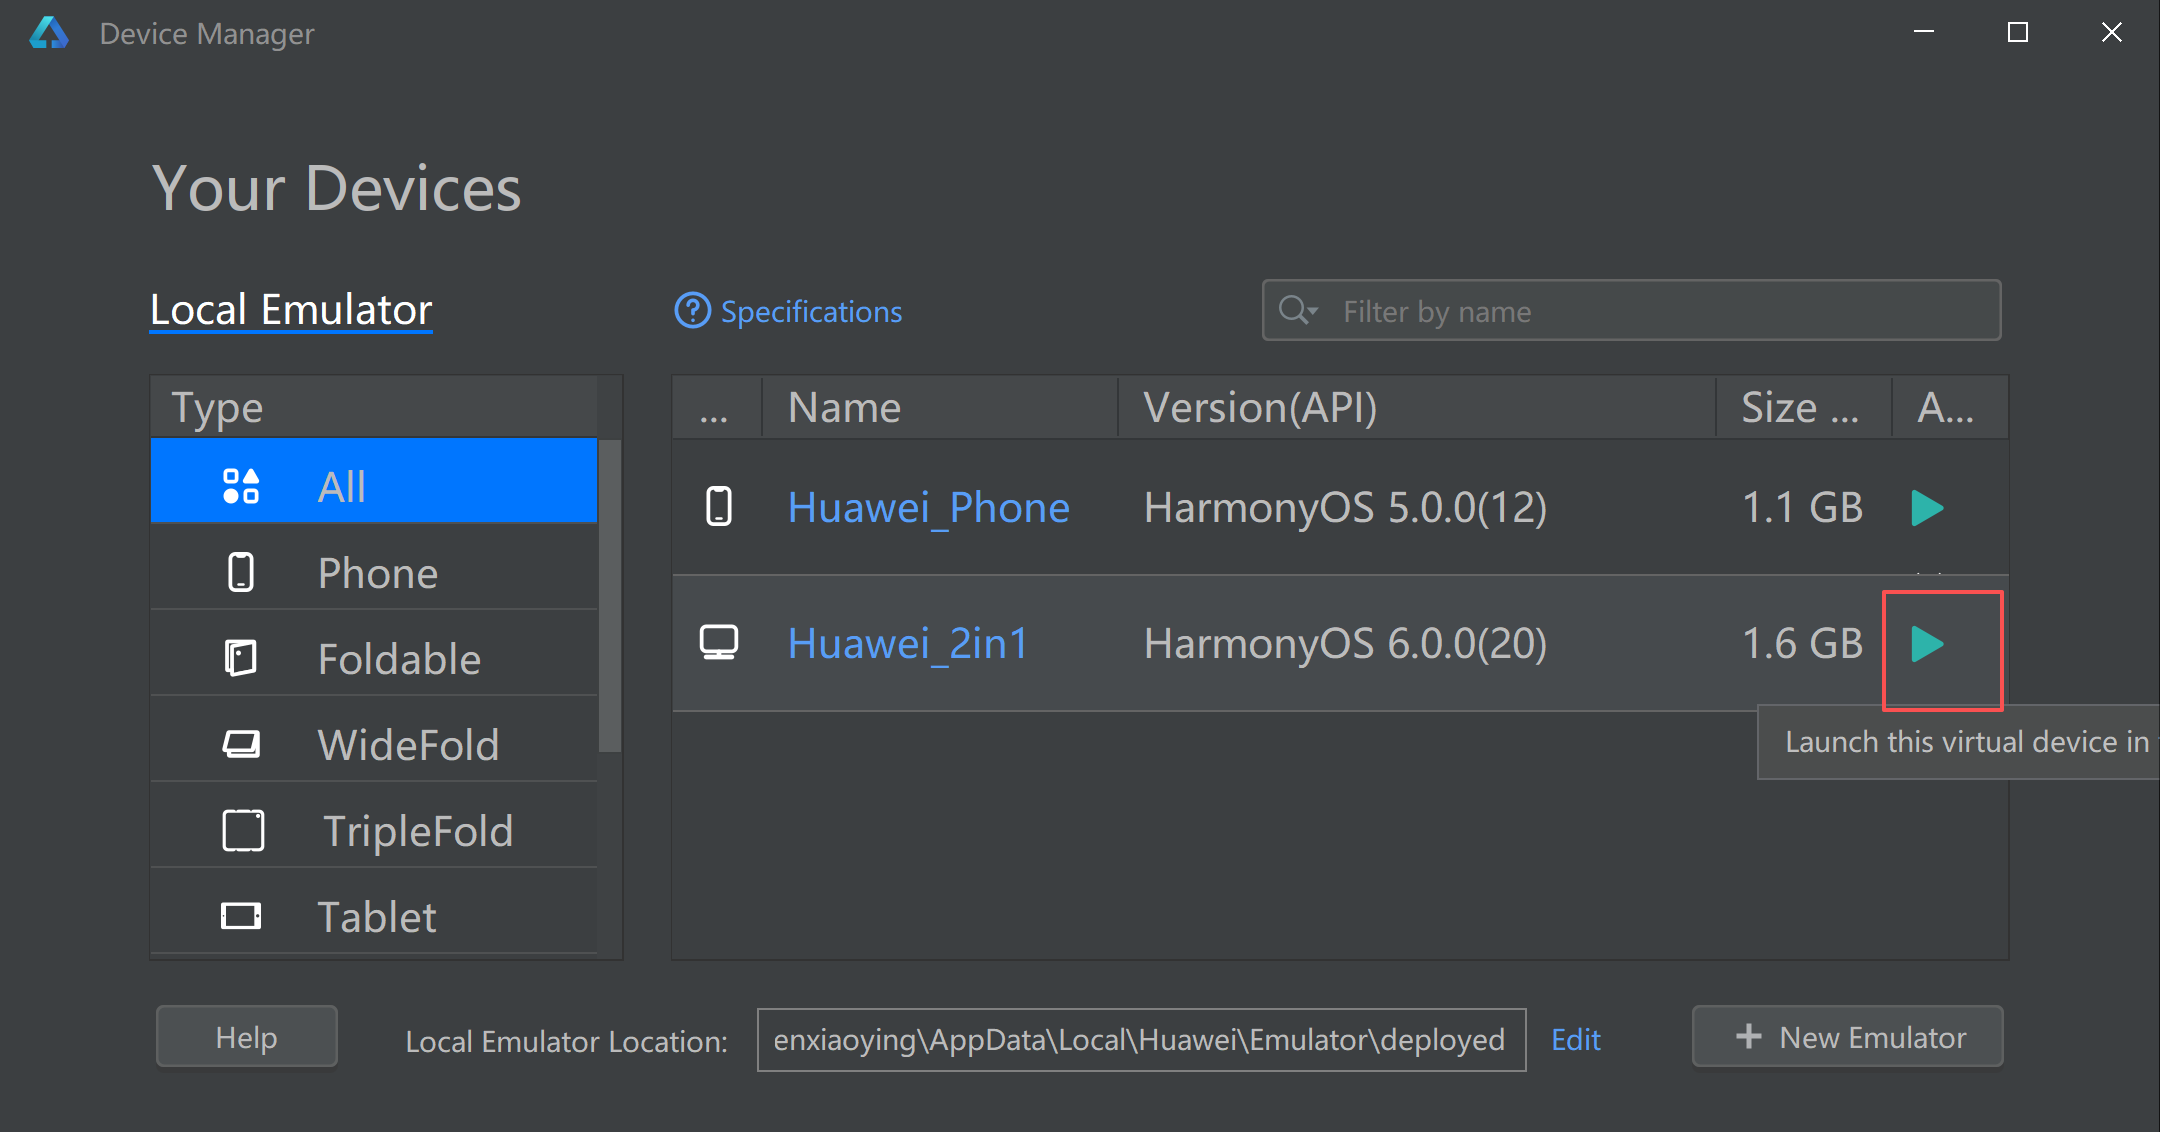Switch to the Local Emulator tab

pyautogui.click(x=291, y=310)
